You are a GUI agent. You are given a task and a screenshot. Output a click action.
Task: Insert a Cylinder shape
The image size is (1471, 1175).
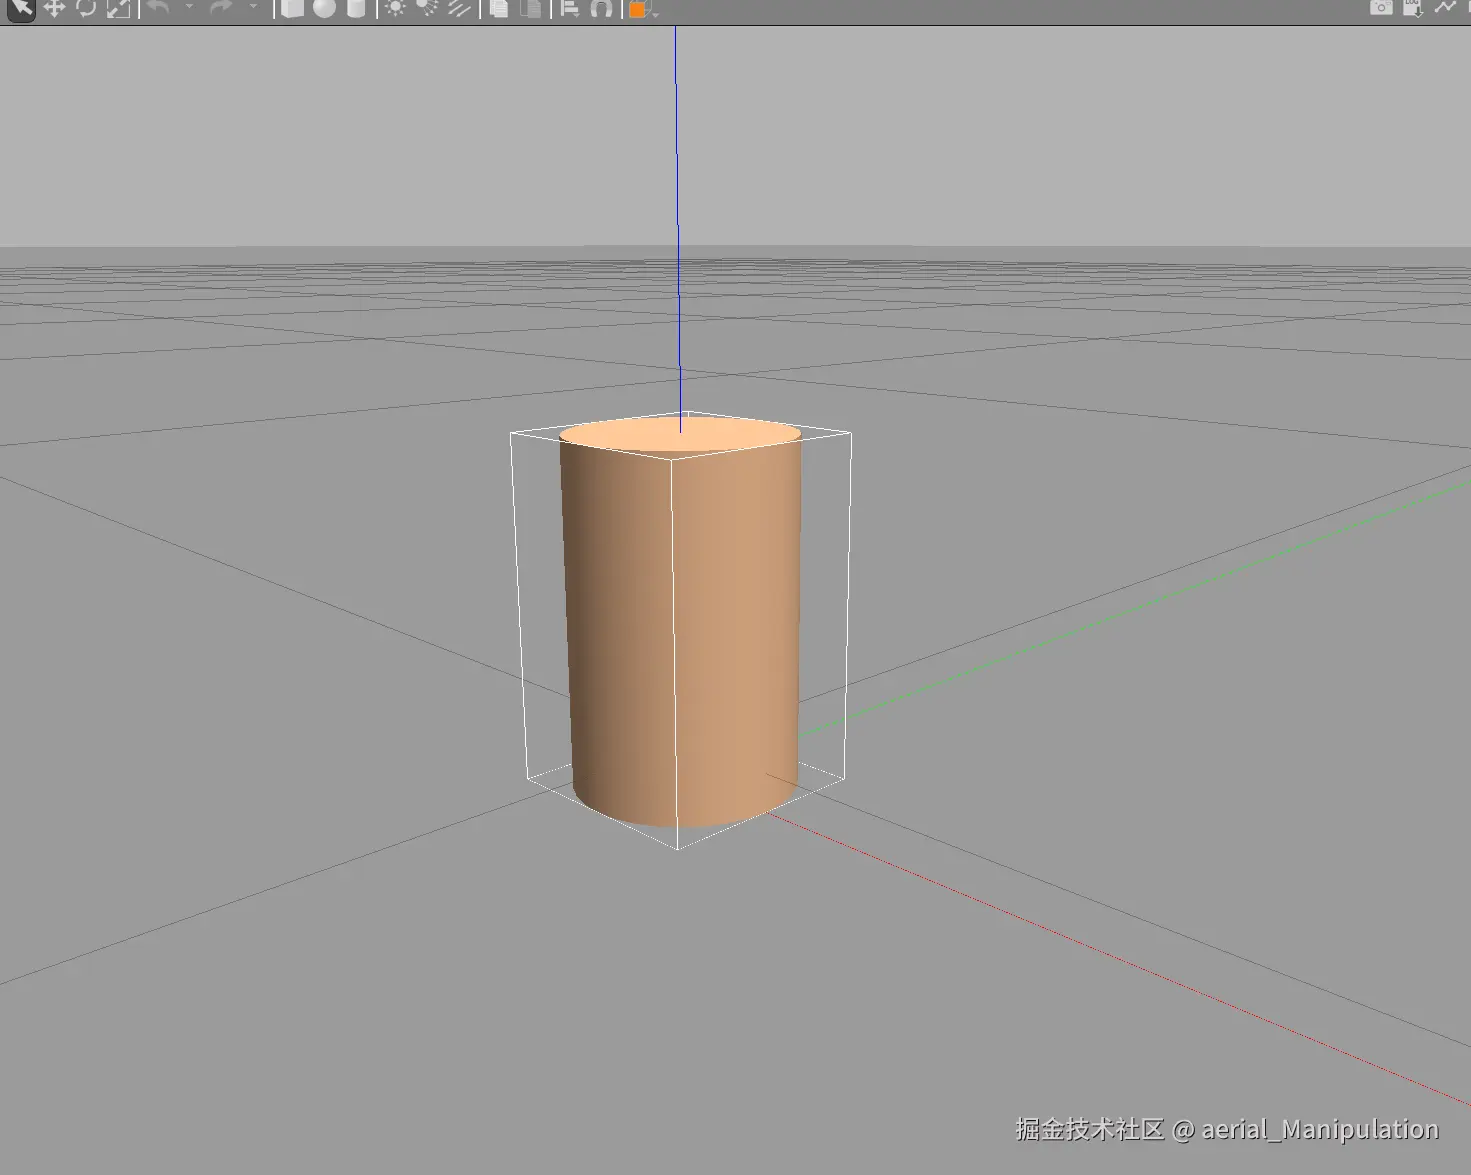(356, 9)
